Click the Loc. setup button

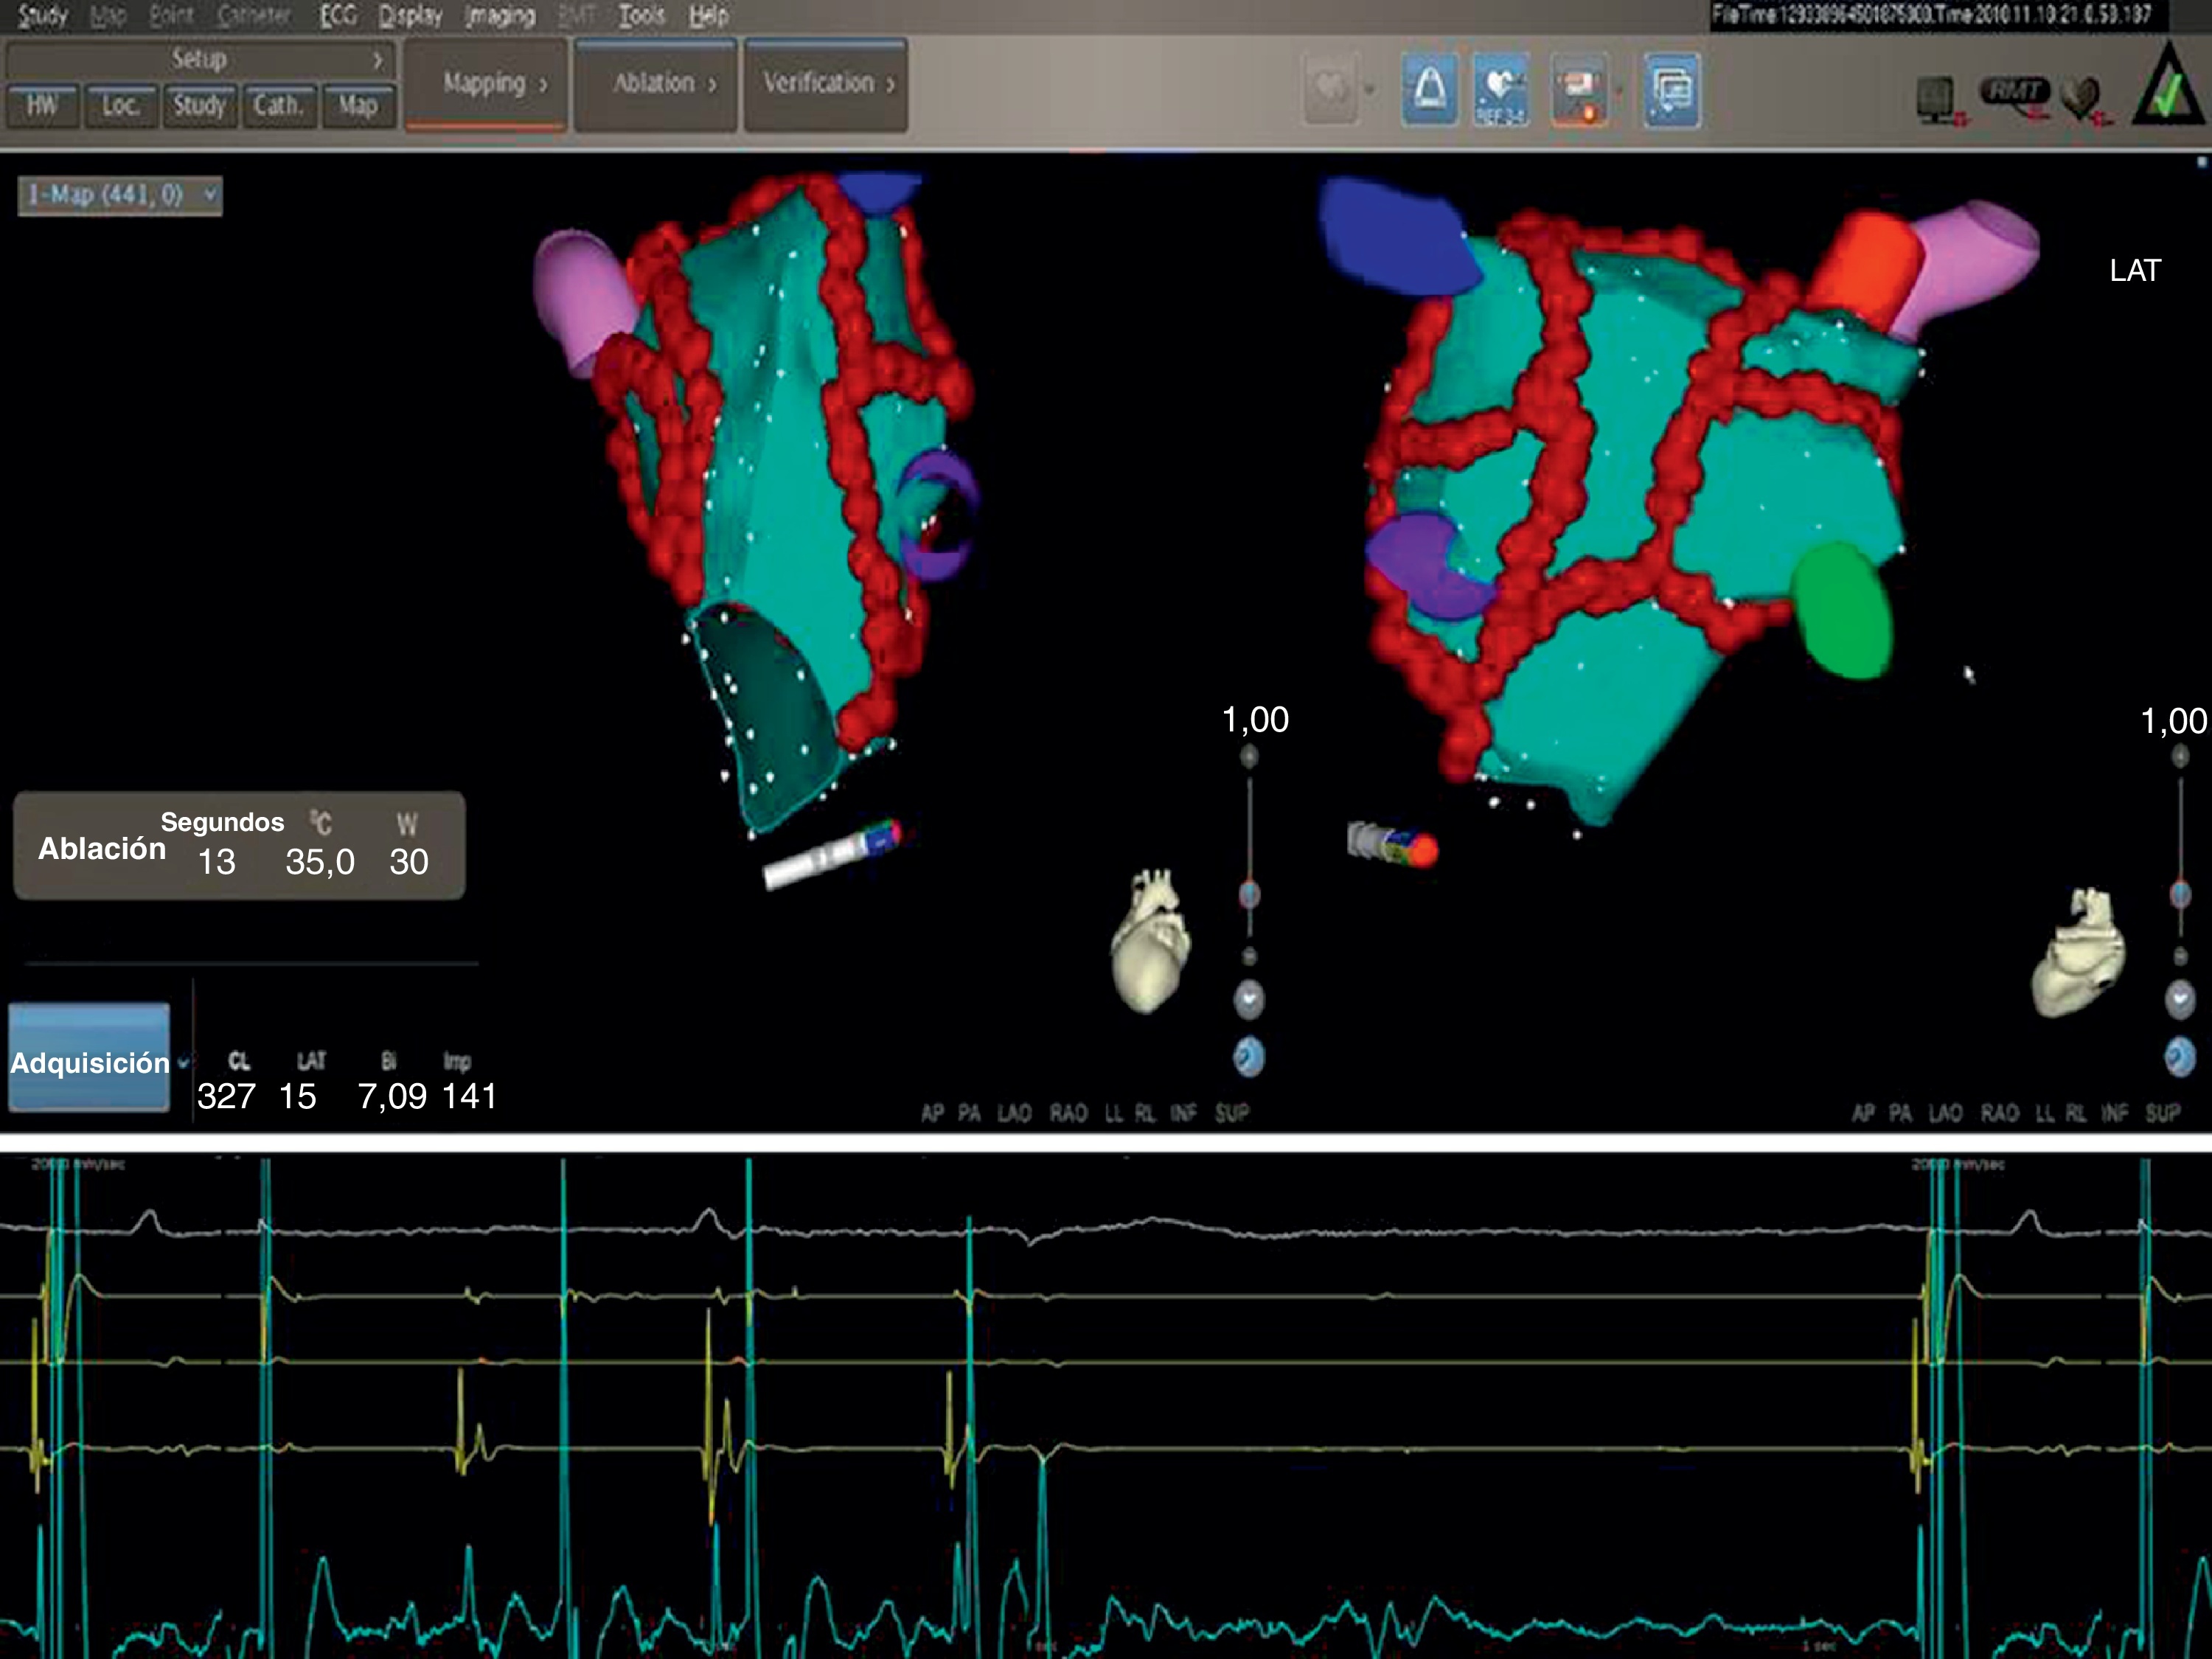pos(120,105)
